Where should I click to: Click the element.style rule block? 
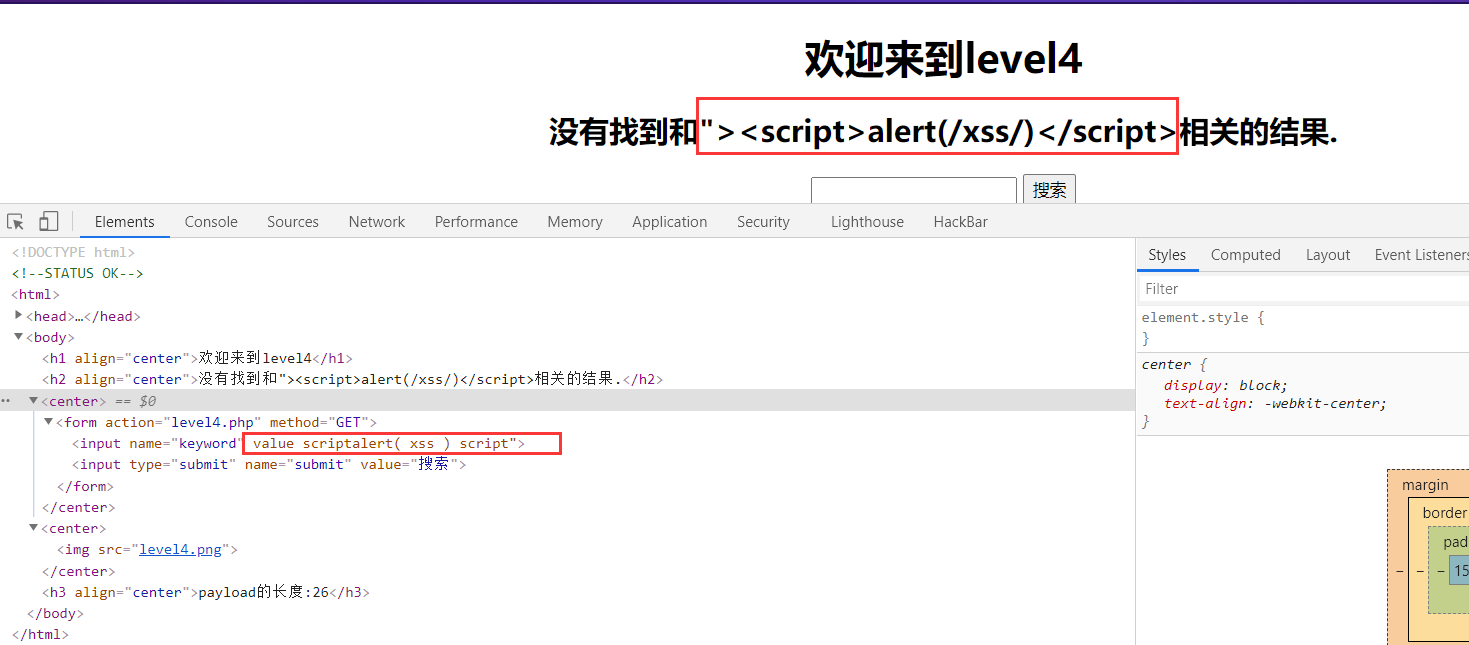coord(1303,327)
